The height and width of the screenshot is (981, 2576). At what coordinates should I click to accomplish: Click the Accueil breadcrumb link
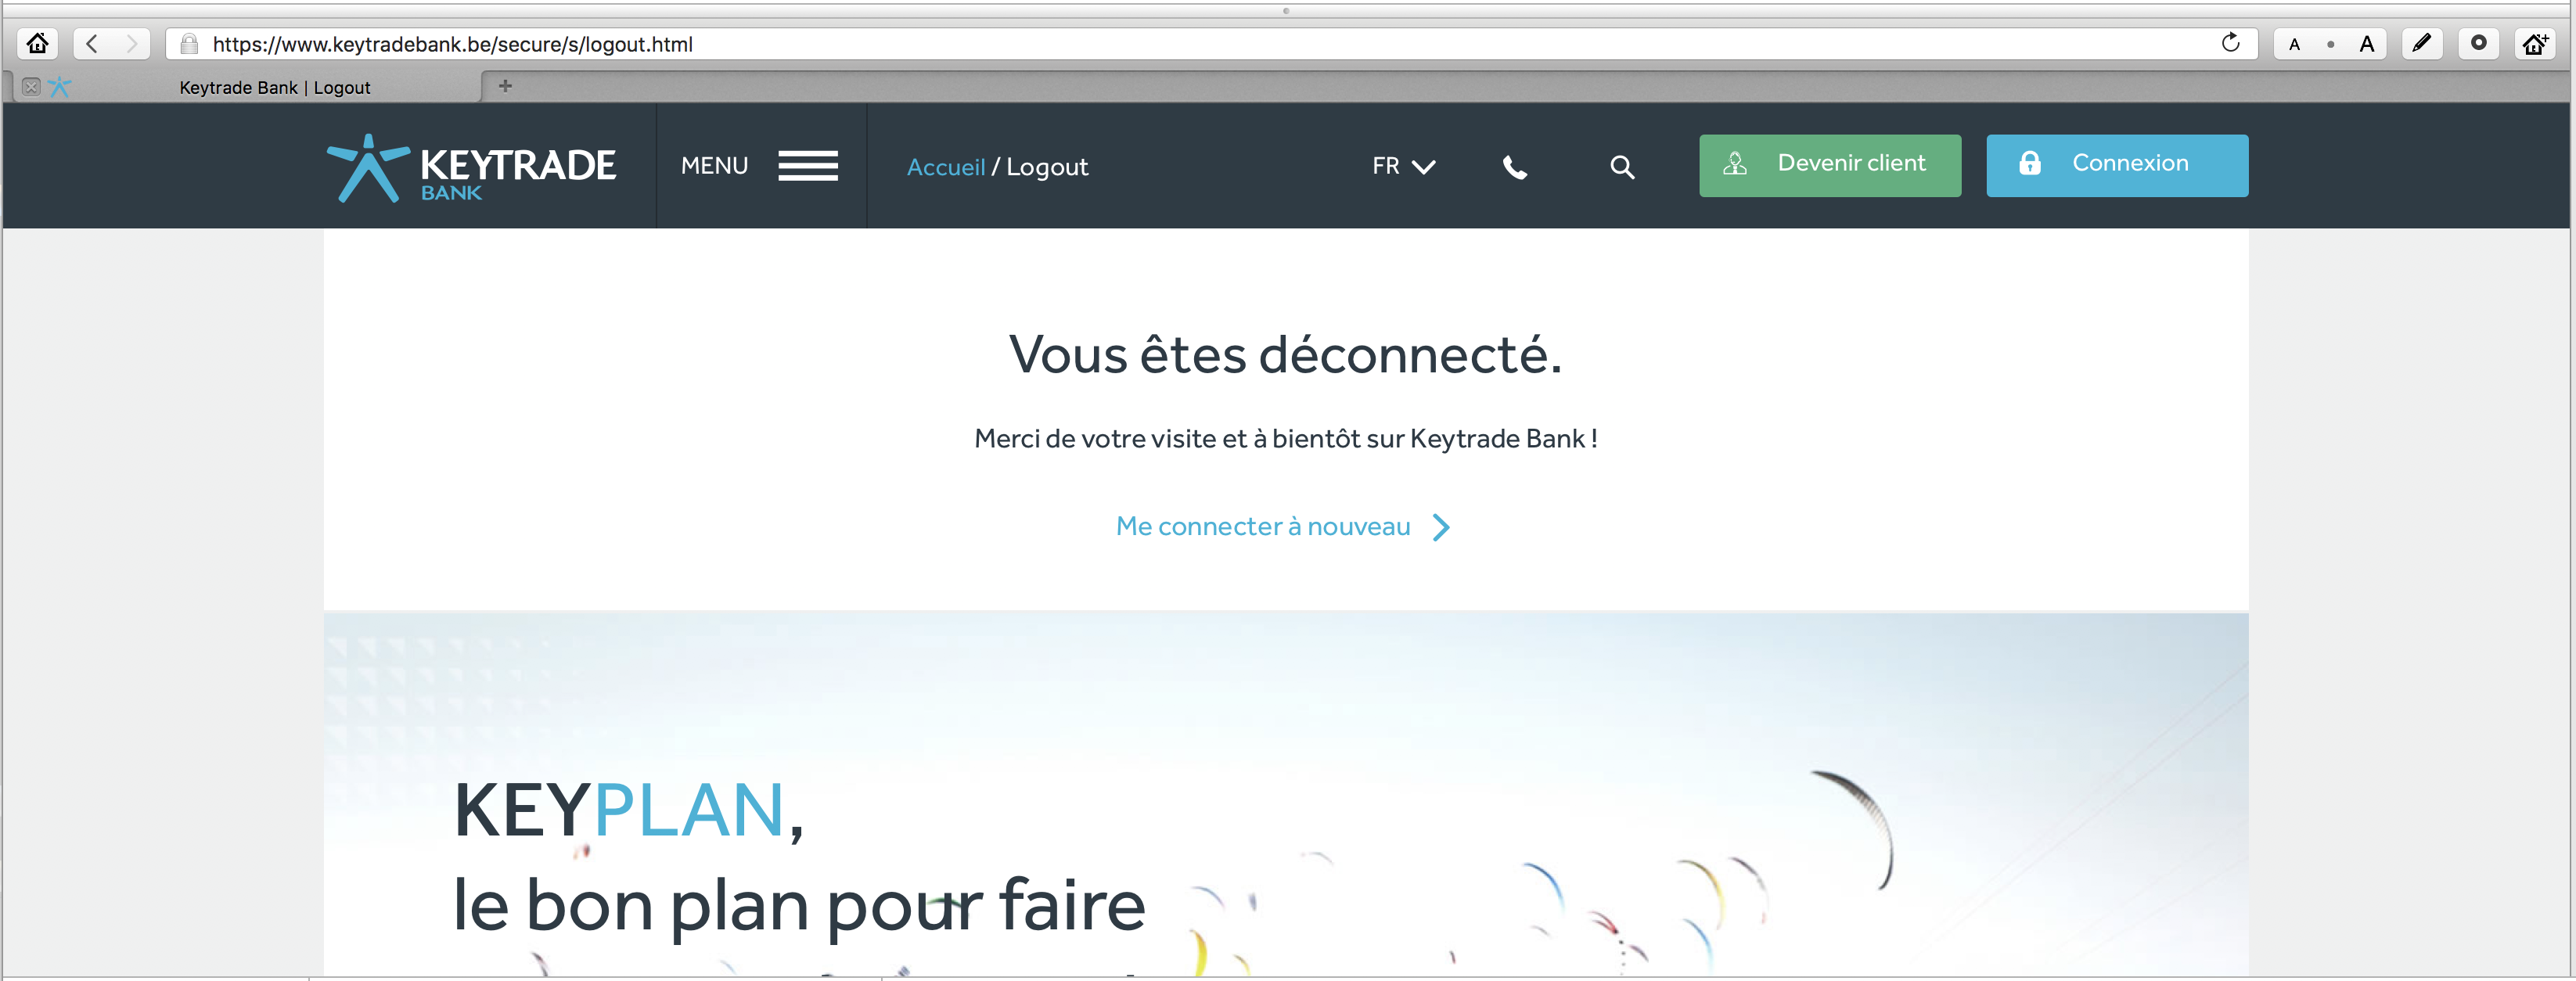(945, 167)
